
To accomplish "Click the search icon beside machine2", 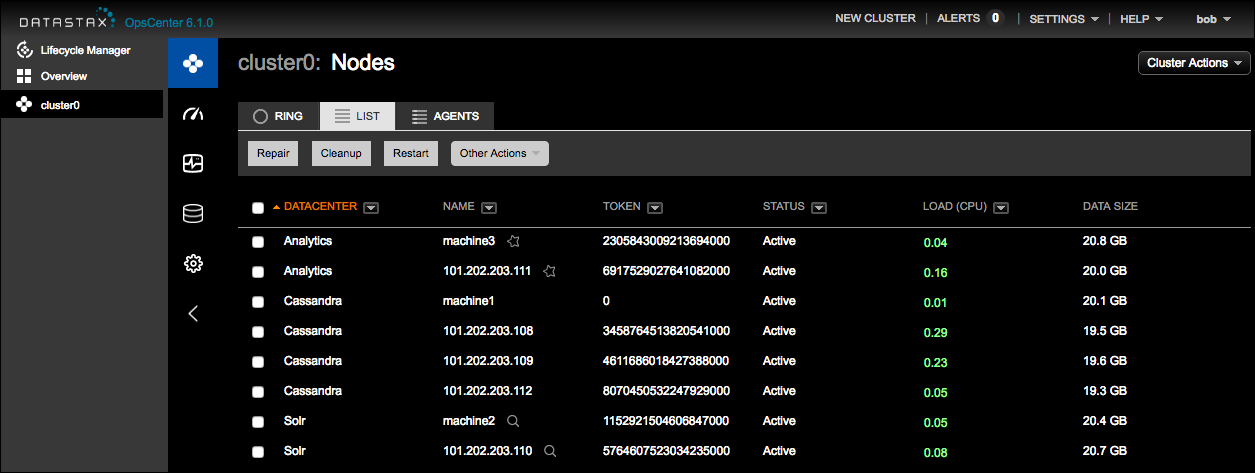I will (513, 421).
